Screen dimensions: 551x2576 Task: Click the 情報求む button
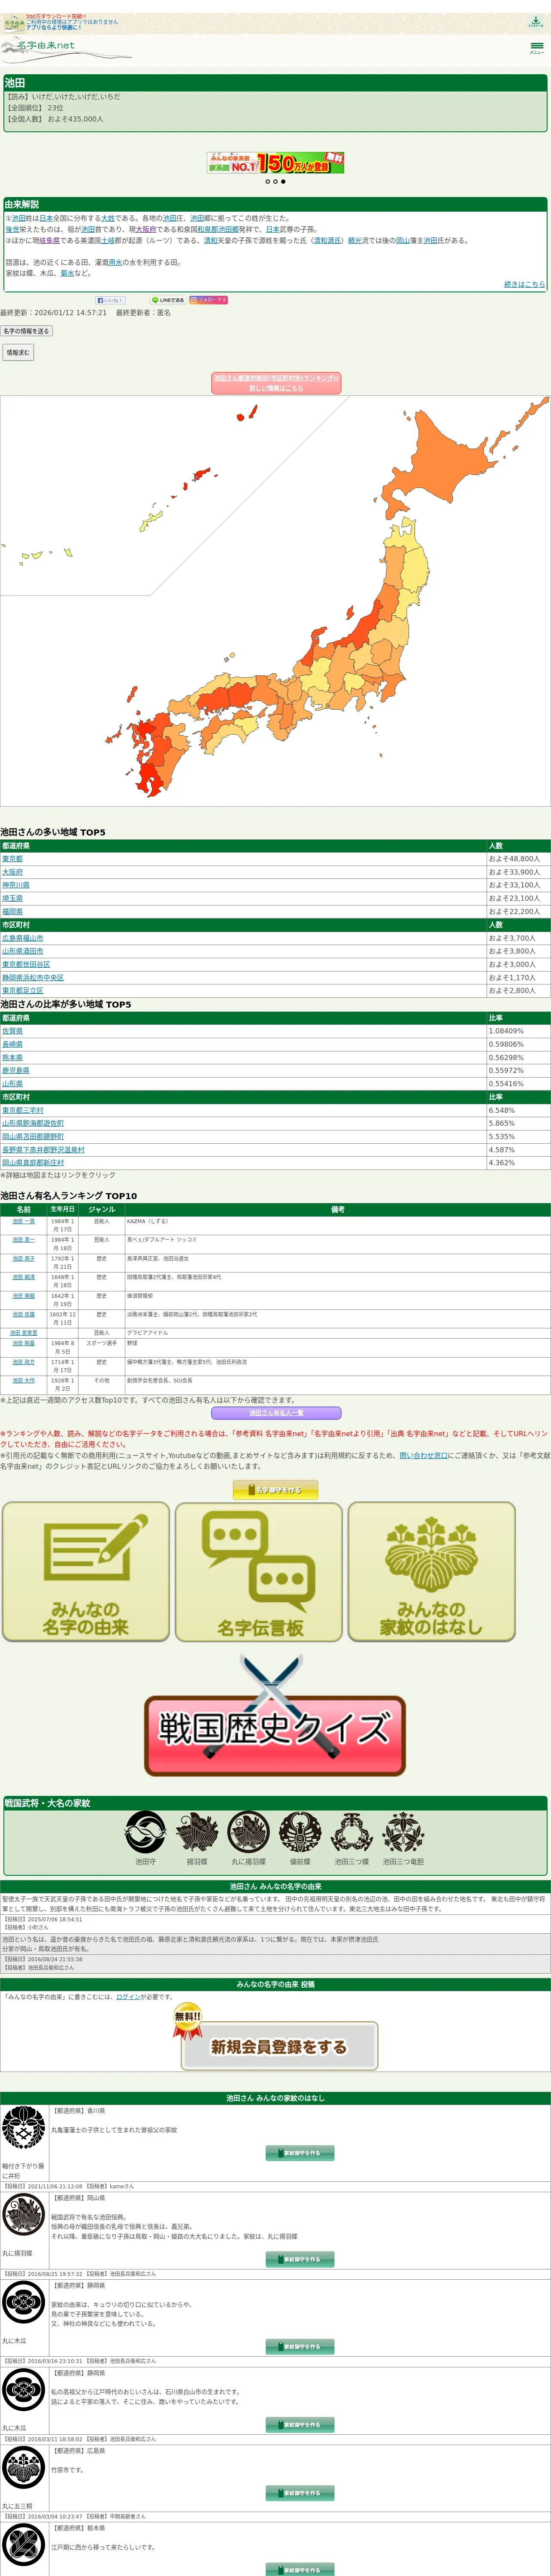tap(18, 352)
